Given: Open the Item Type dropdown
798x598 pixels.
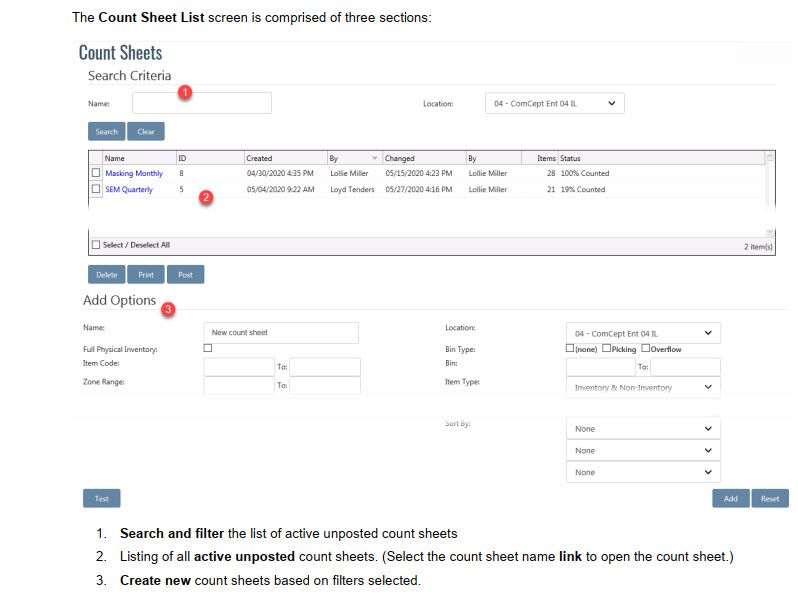Looking at the screenshot, I should tap(643, 387).
